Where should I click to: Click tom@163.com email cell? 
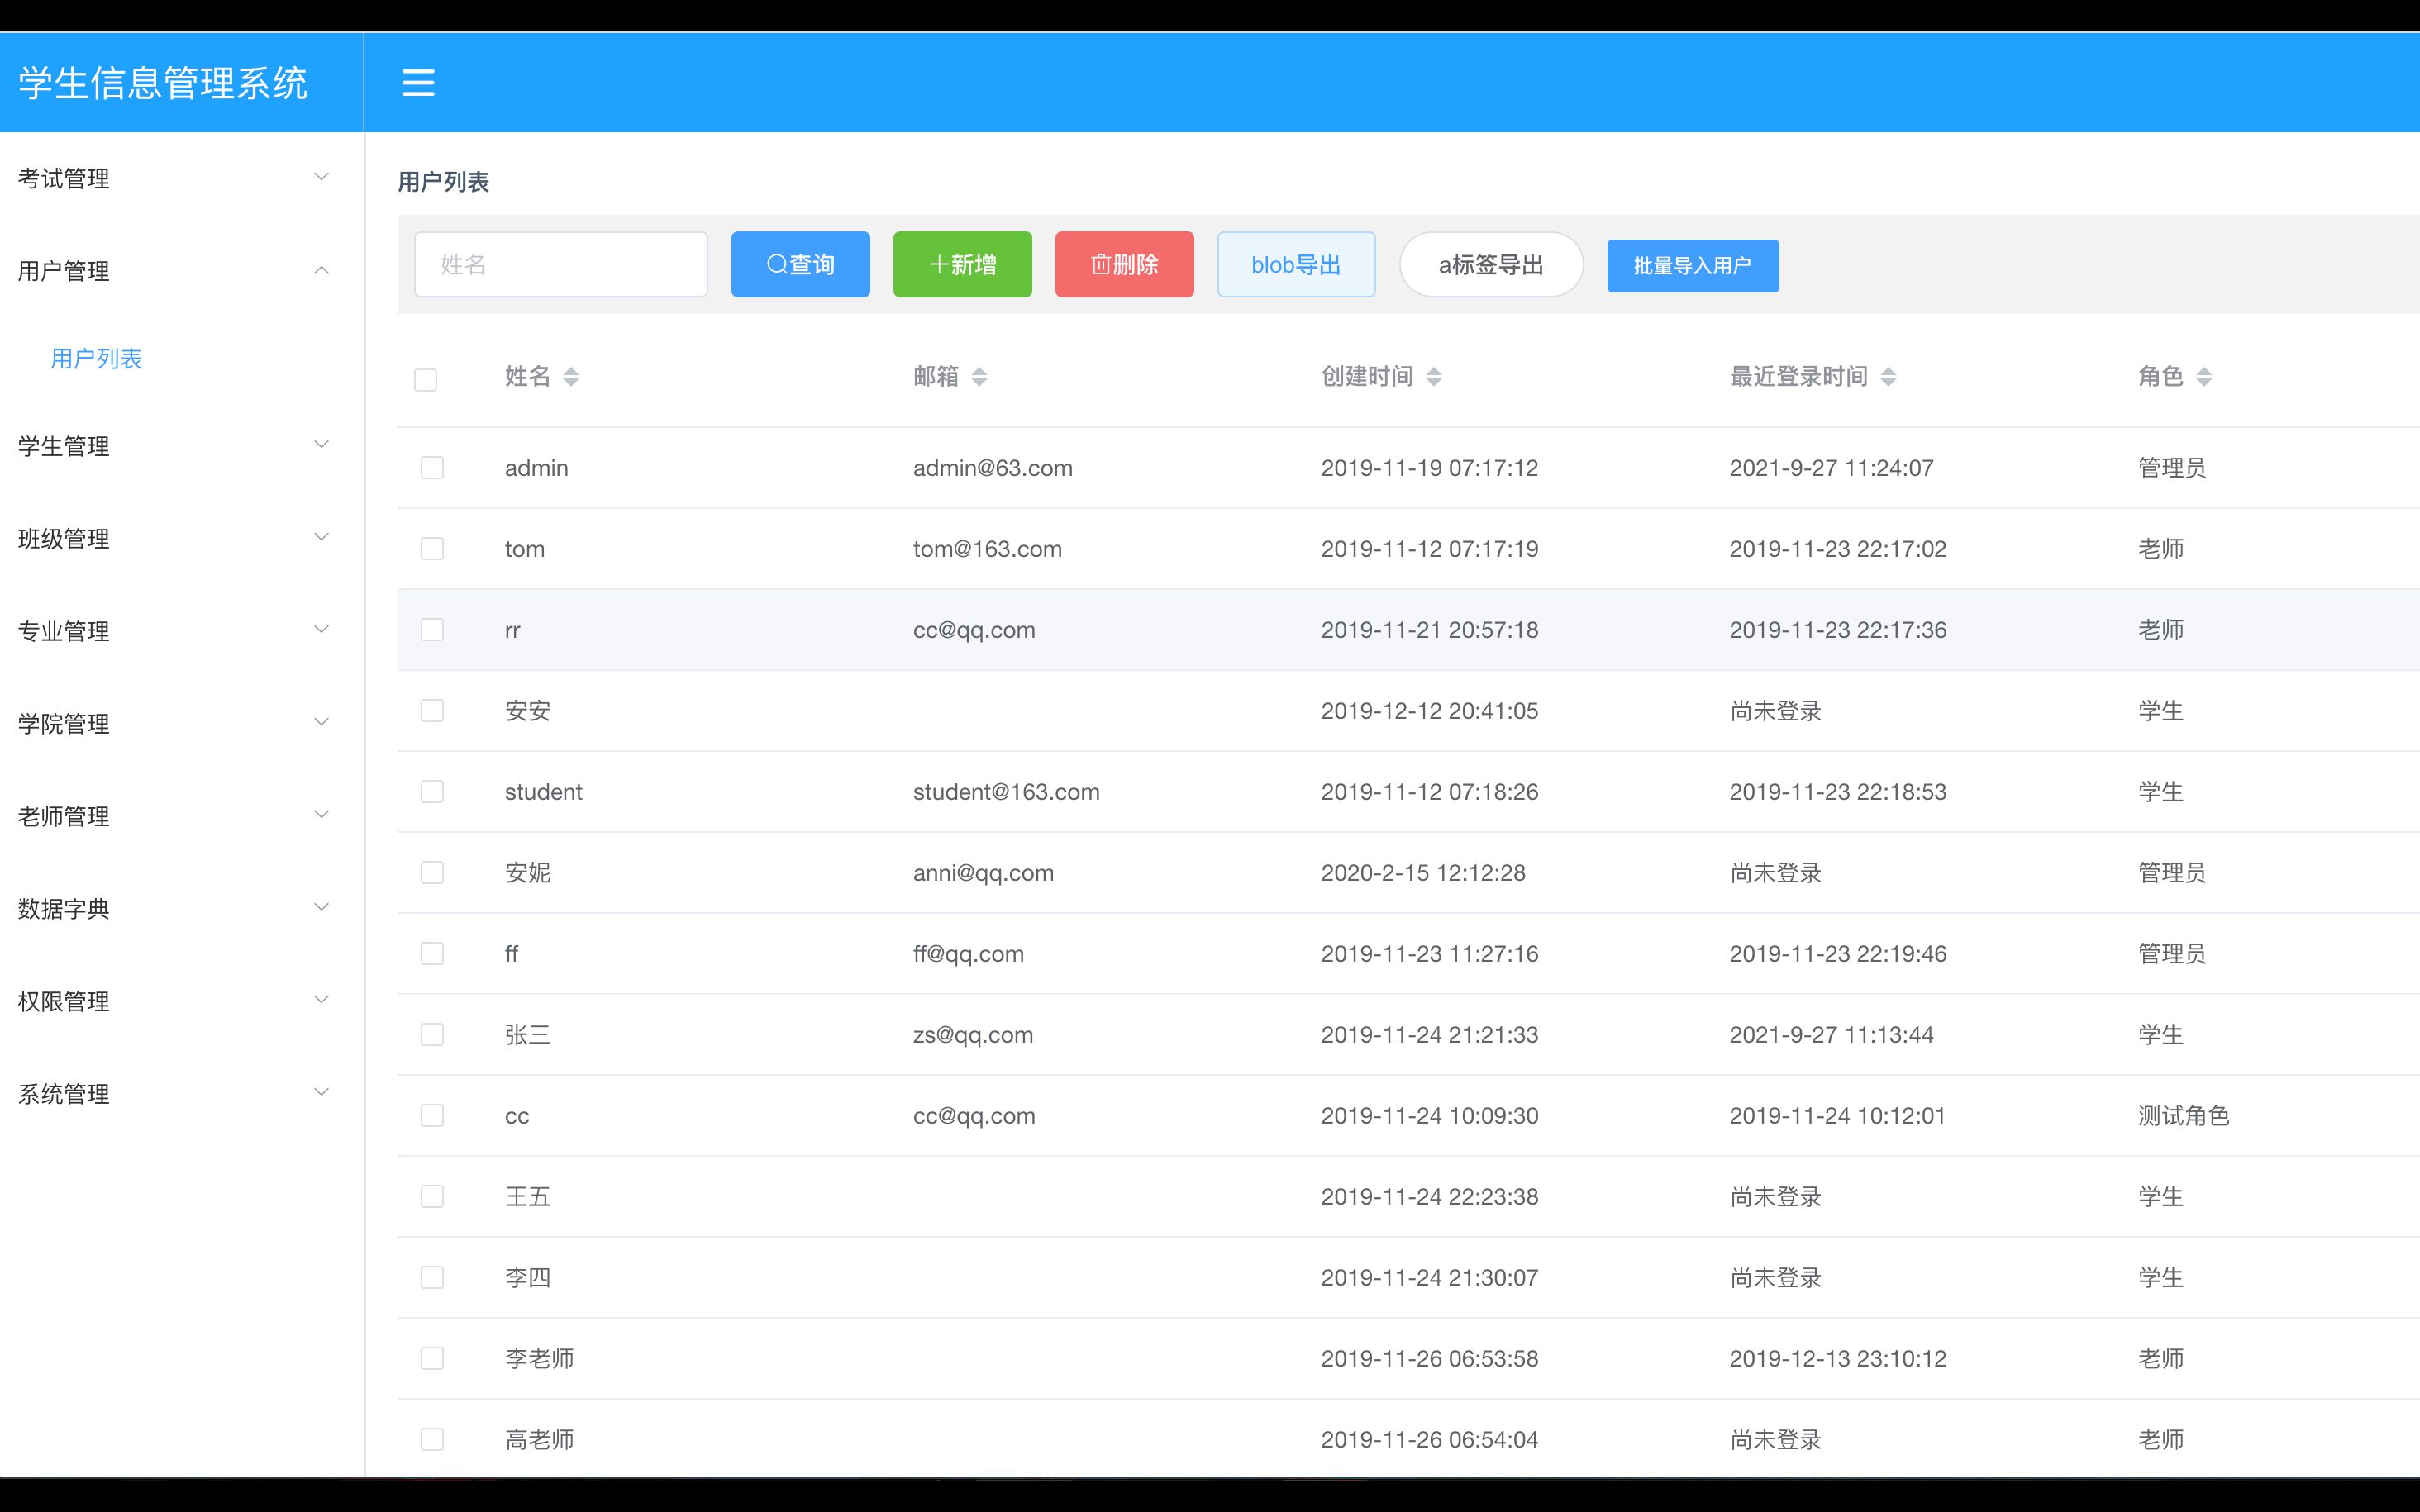(x=987, y=549)
